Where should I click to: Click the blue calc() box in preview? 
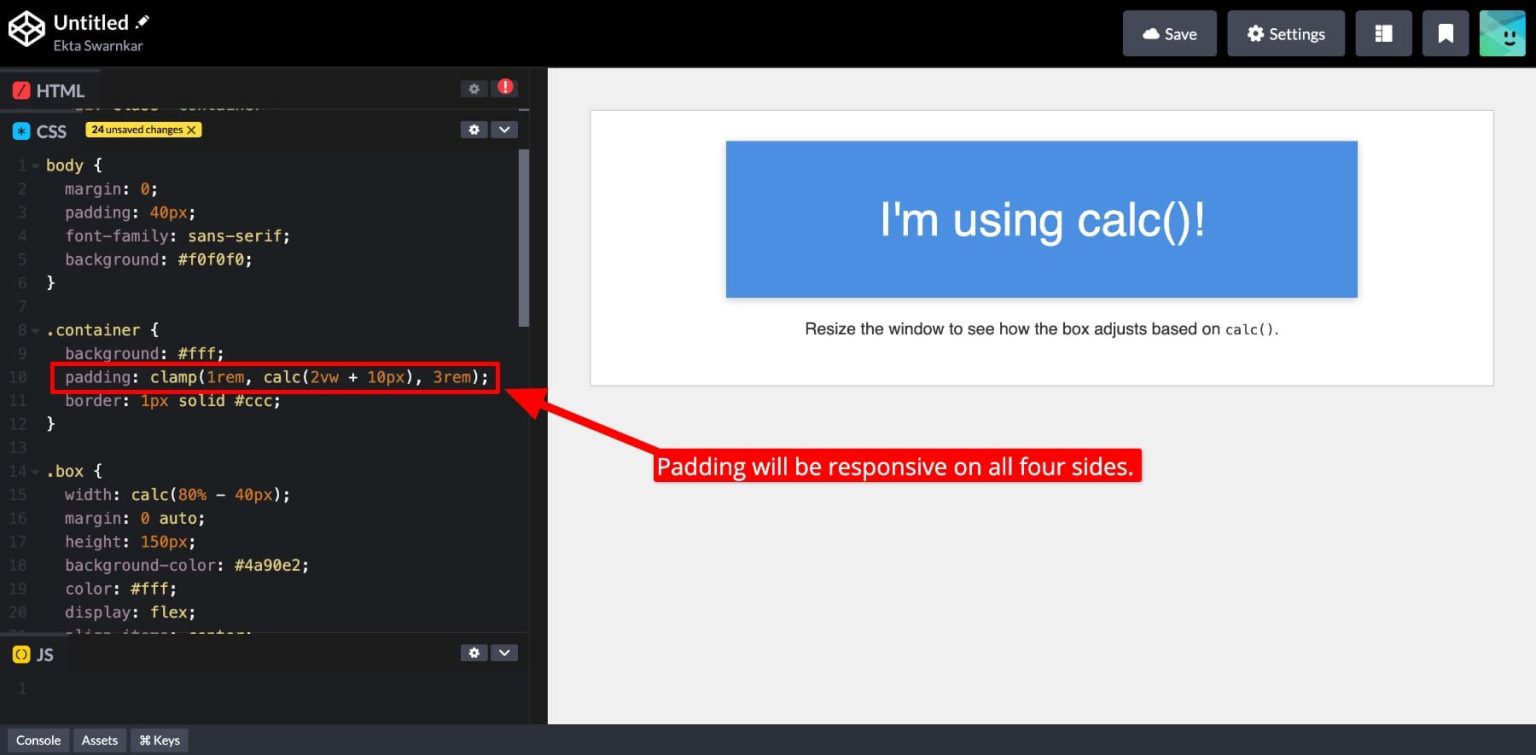tap(1041, 219)
